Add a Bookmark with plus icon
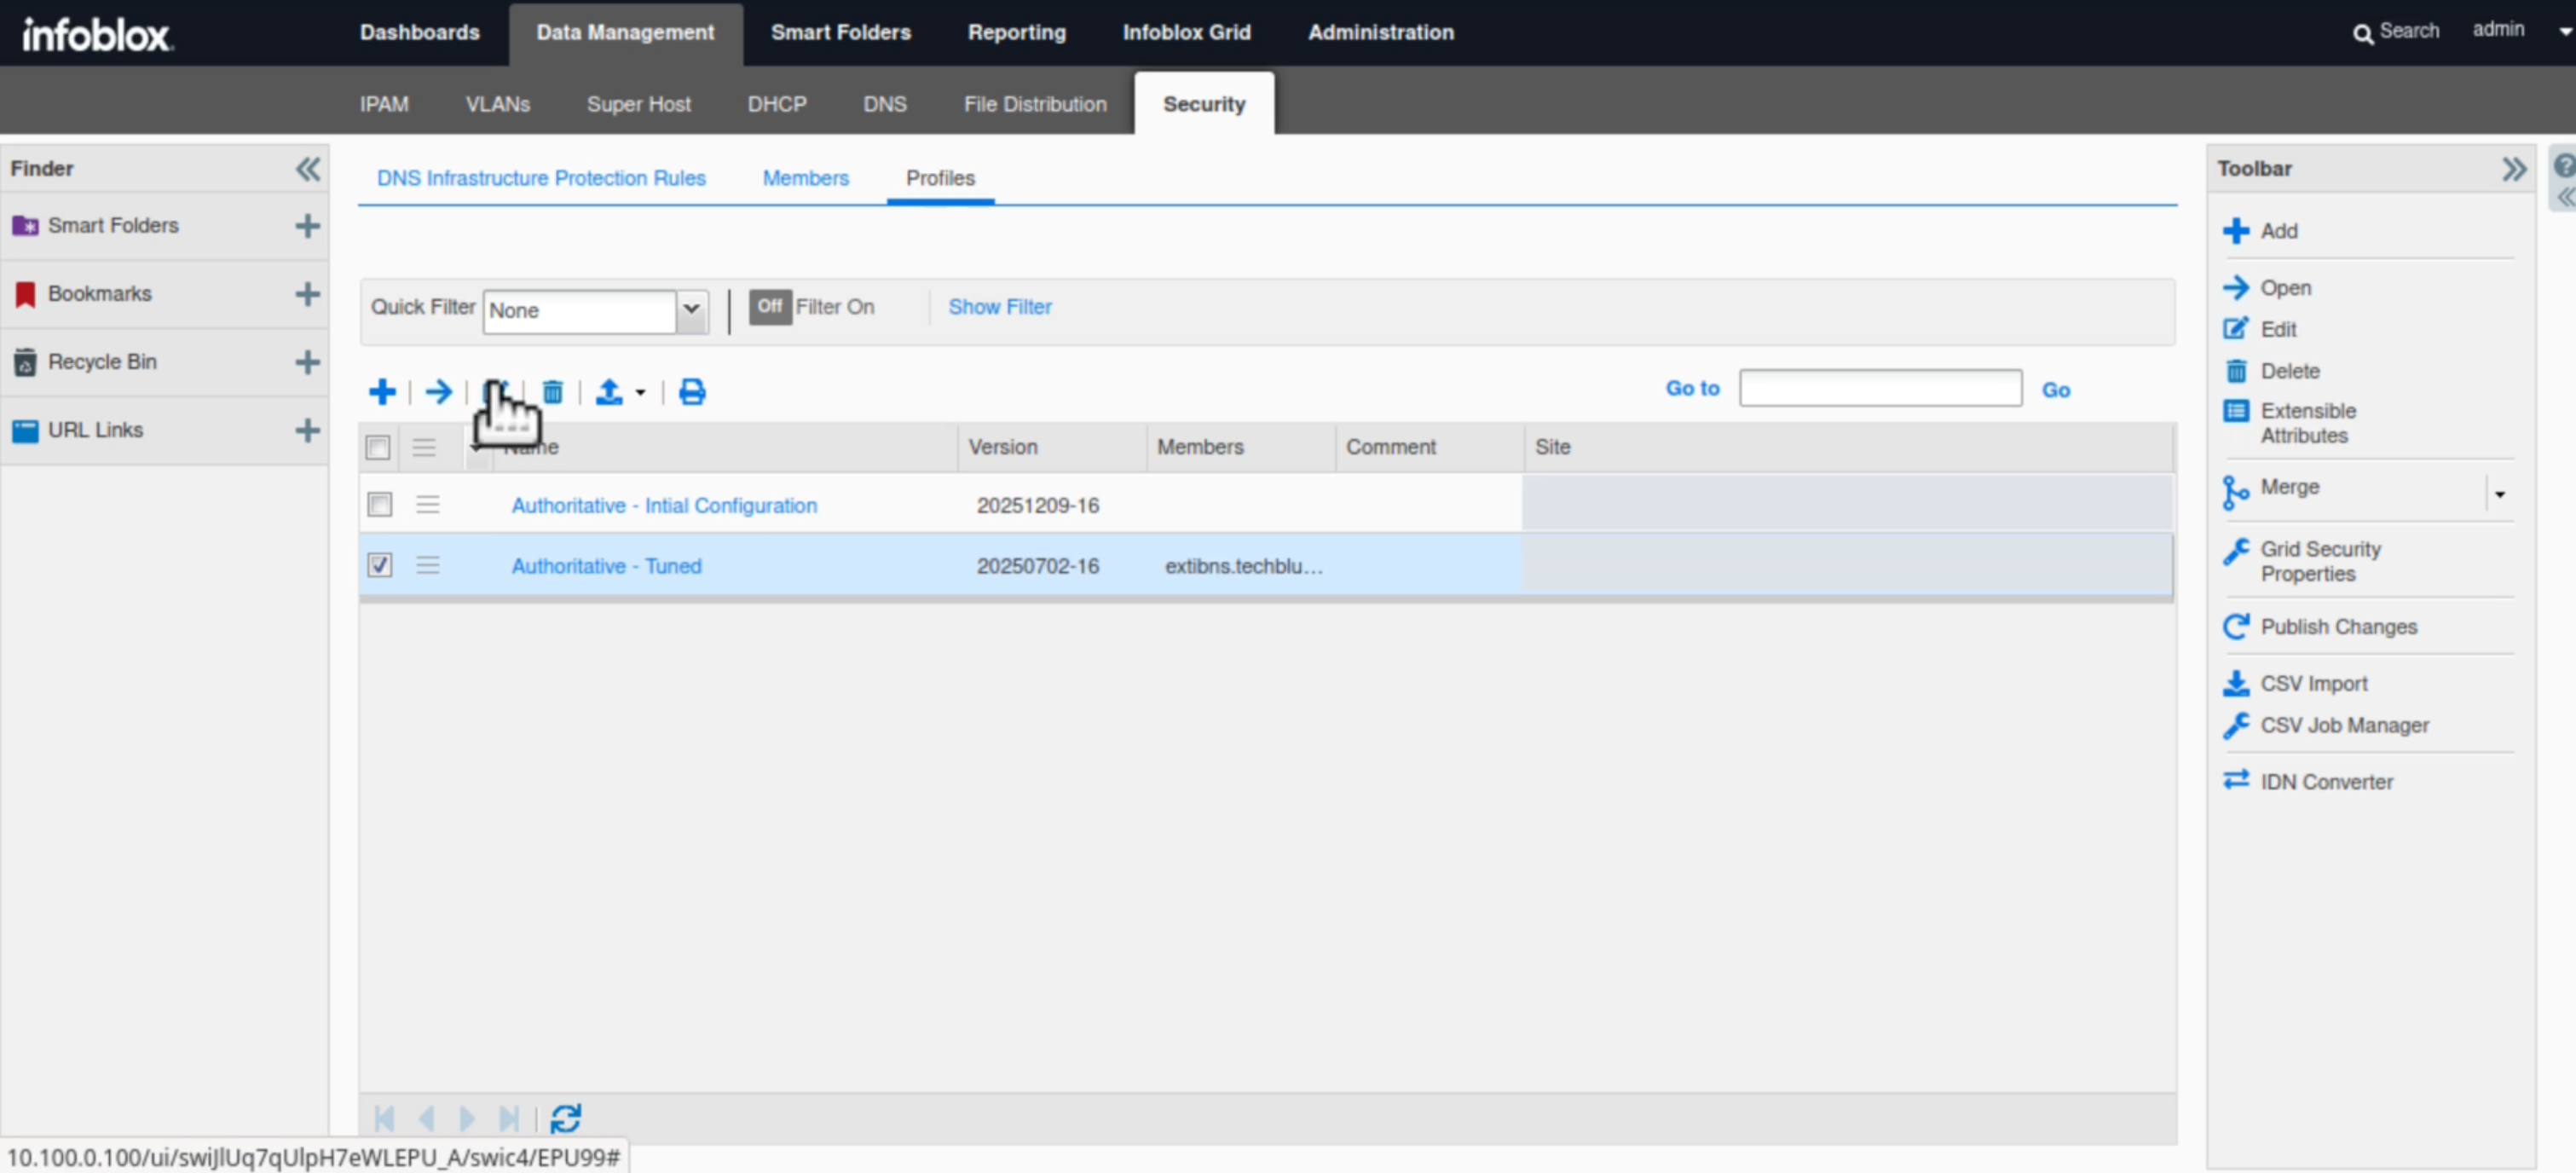This screenshot has width=2576, height=1173. pos(308,294)
